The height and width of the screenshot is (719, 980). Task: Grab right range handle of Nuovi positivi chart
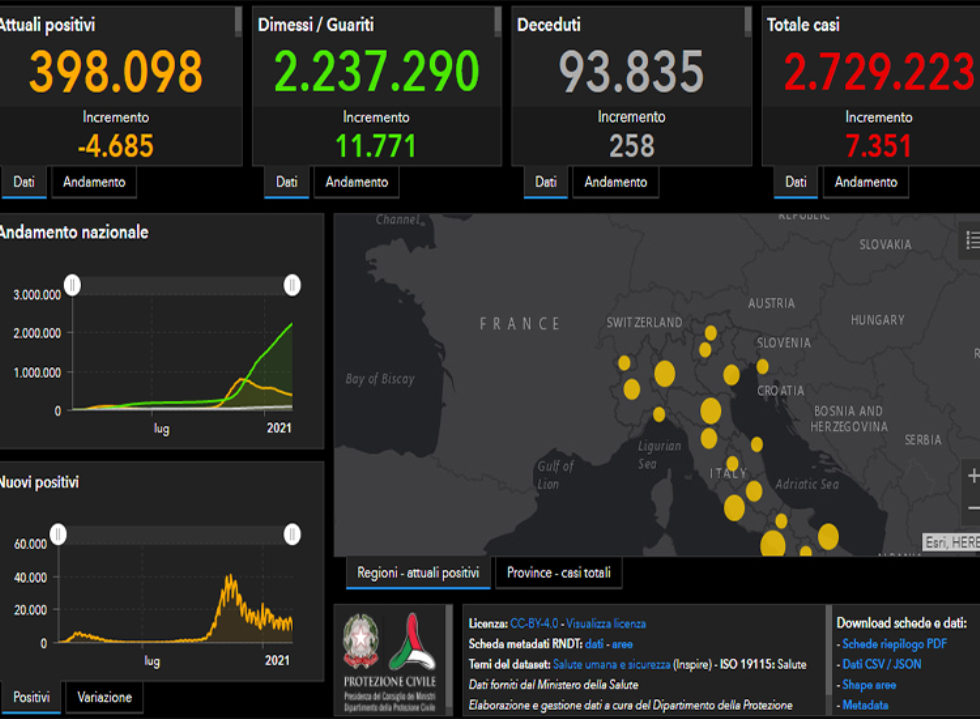[x=292, y=534]
